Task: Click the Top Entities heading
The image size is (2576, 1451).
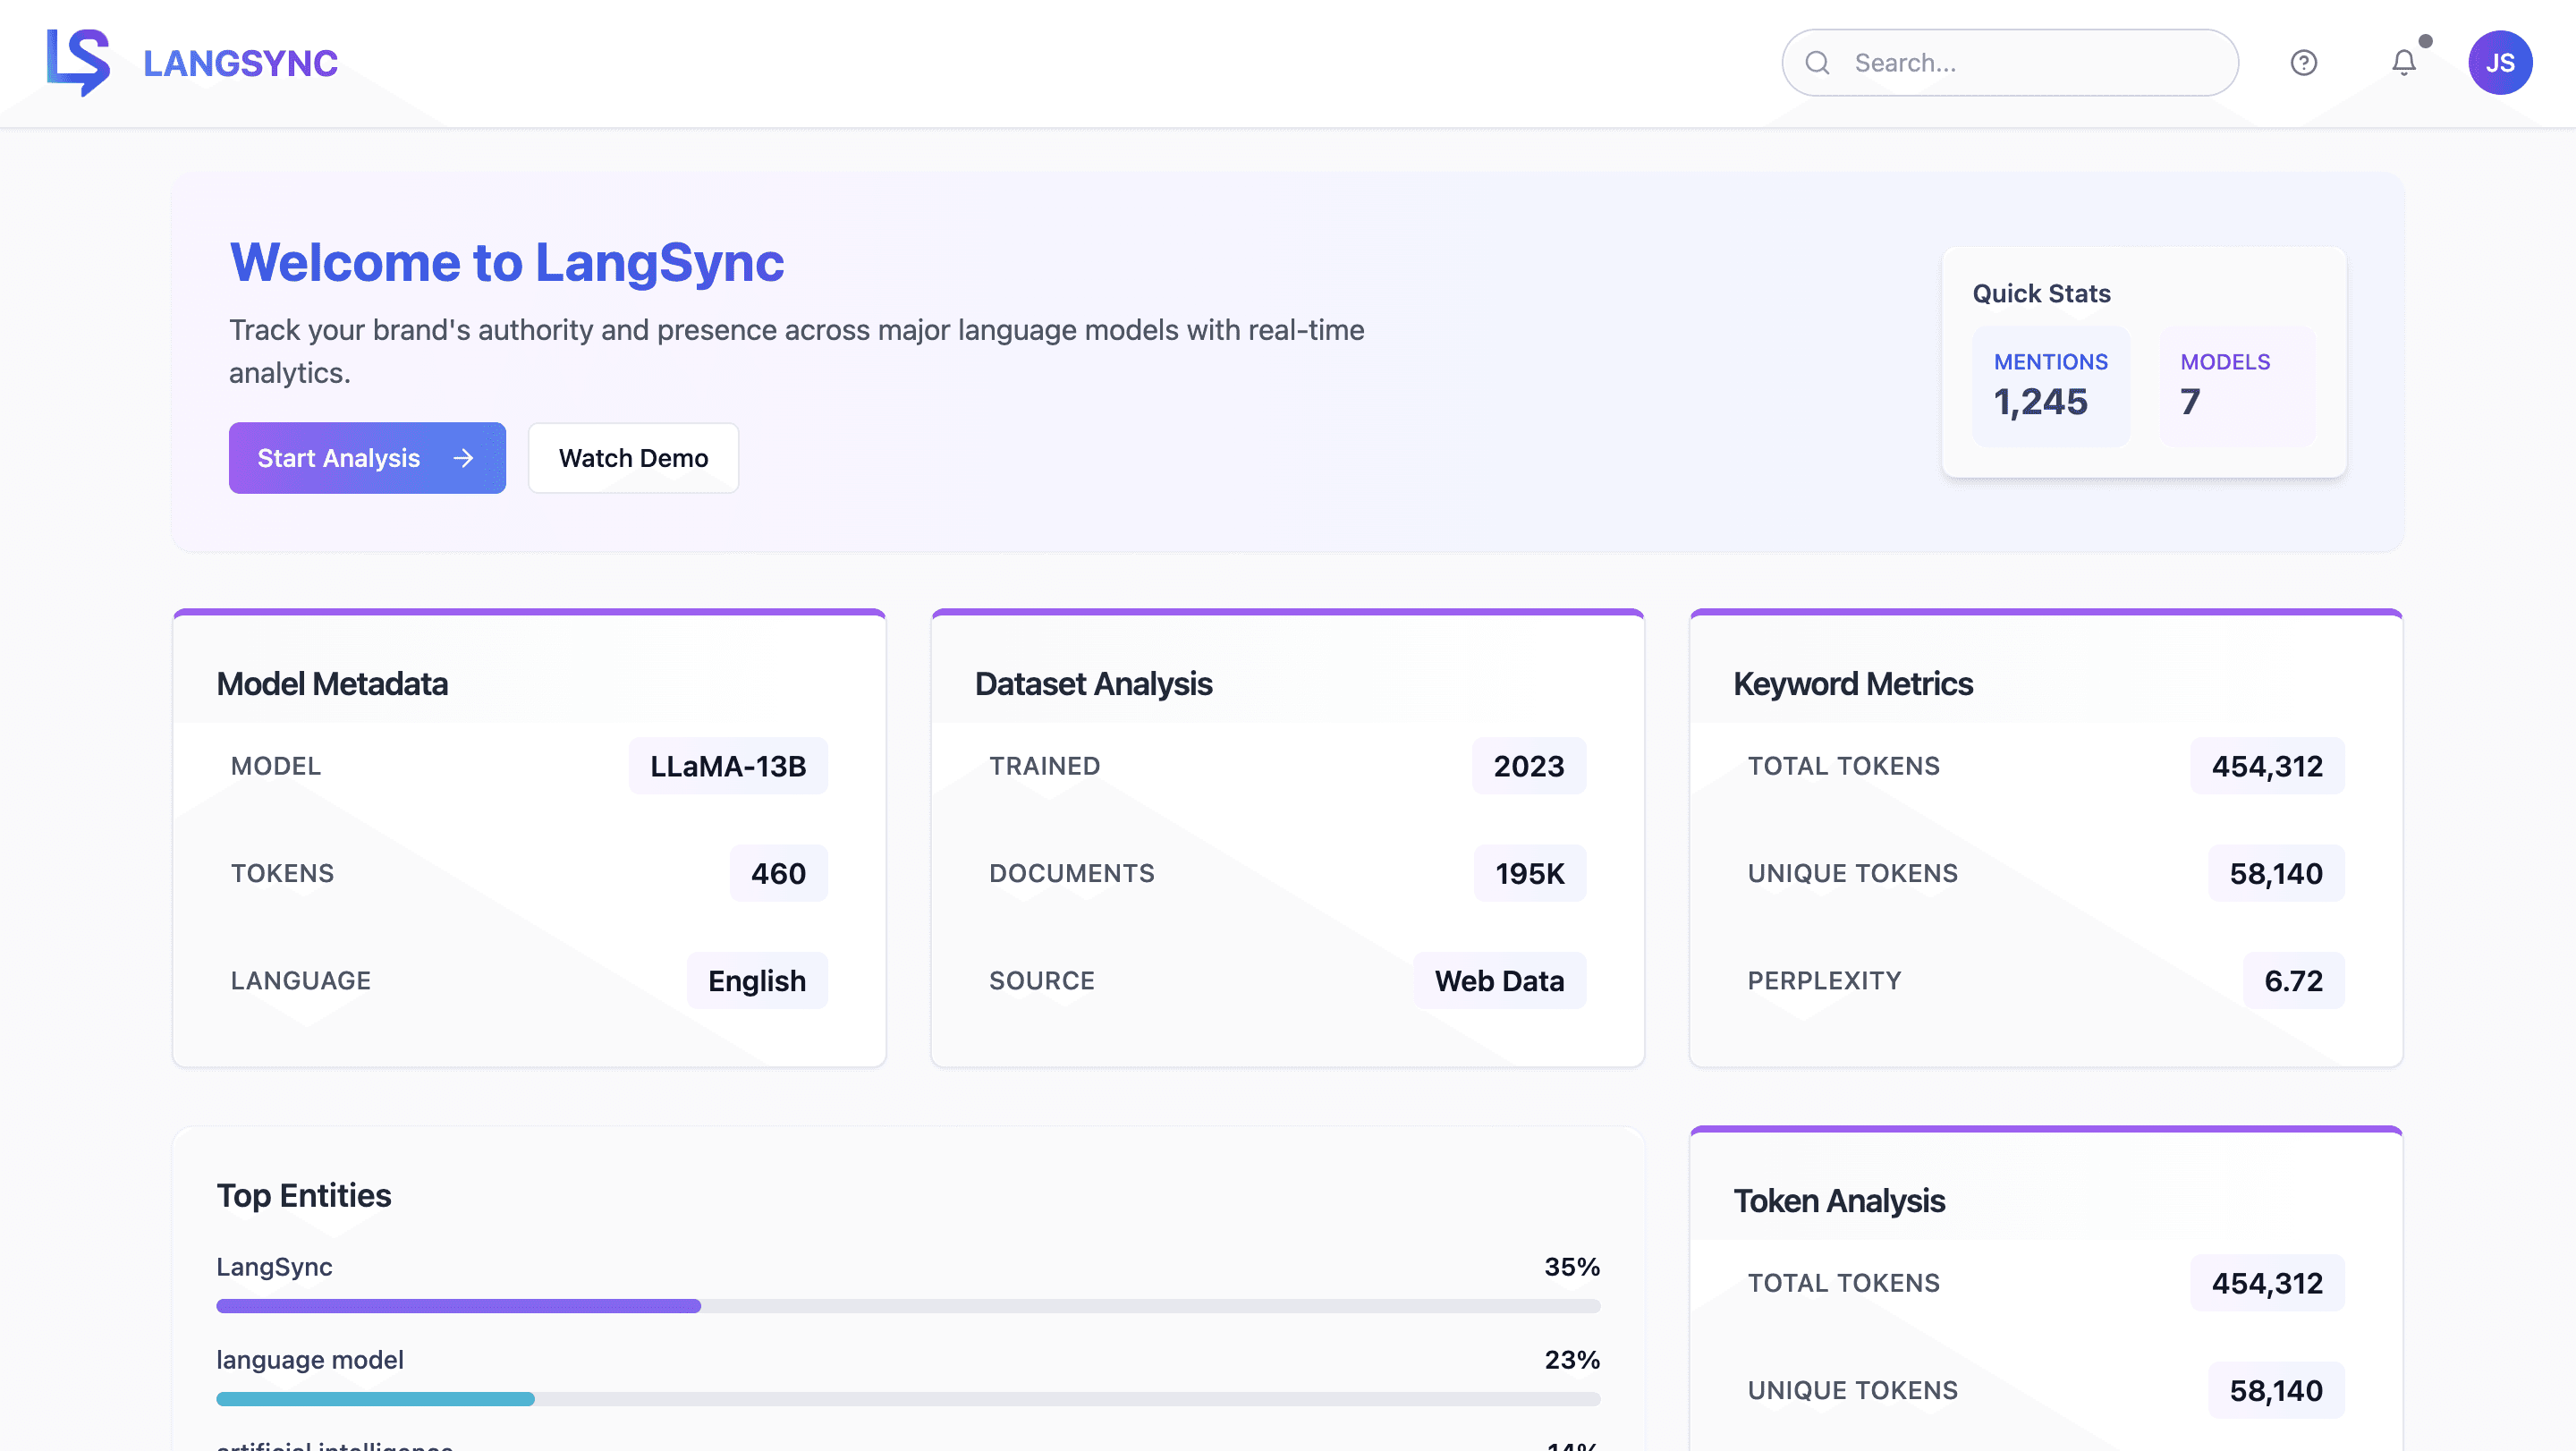Action: pyautogui.click(x=304, y=1196)
